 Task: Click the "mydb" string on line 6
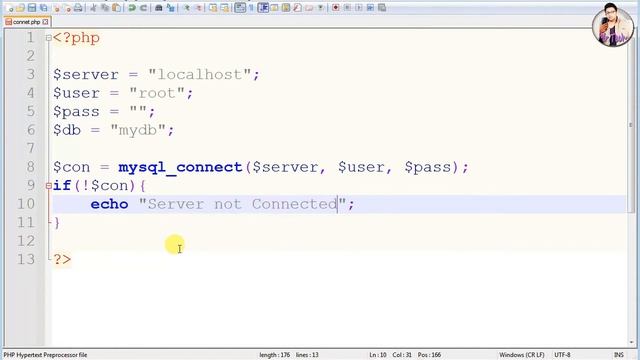click(138, 130)
